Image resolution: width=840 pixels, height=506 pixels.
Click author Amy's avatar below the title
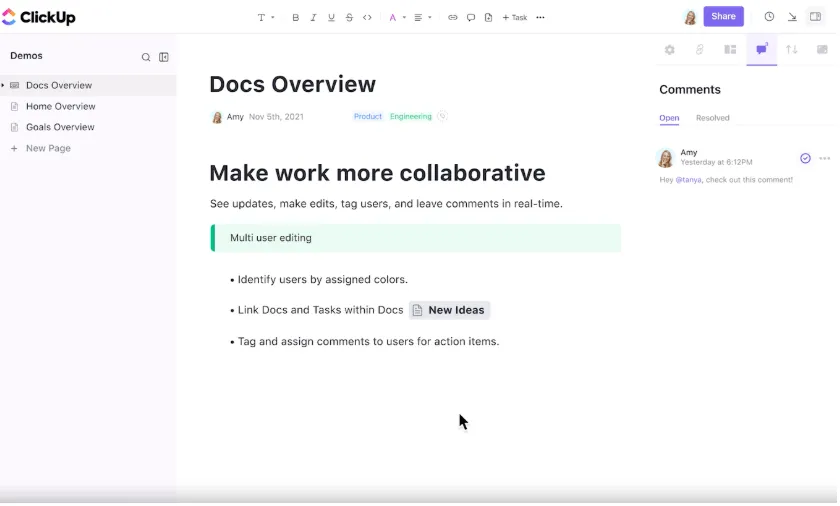click(217, 117)
